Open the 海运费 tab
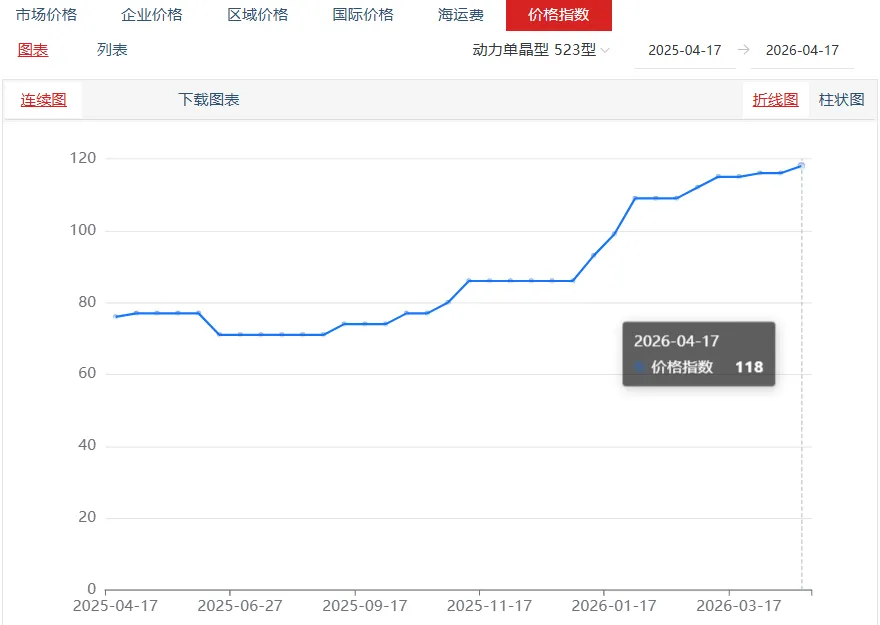This screenshot has height=625, width=880. (460, 15)
